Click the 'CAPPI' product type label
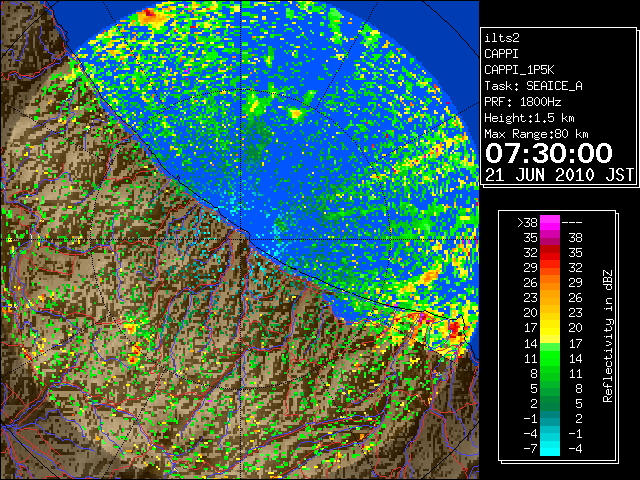The height and width of the screenshot is (480, 640). (x=501, y=54)
